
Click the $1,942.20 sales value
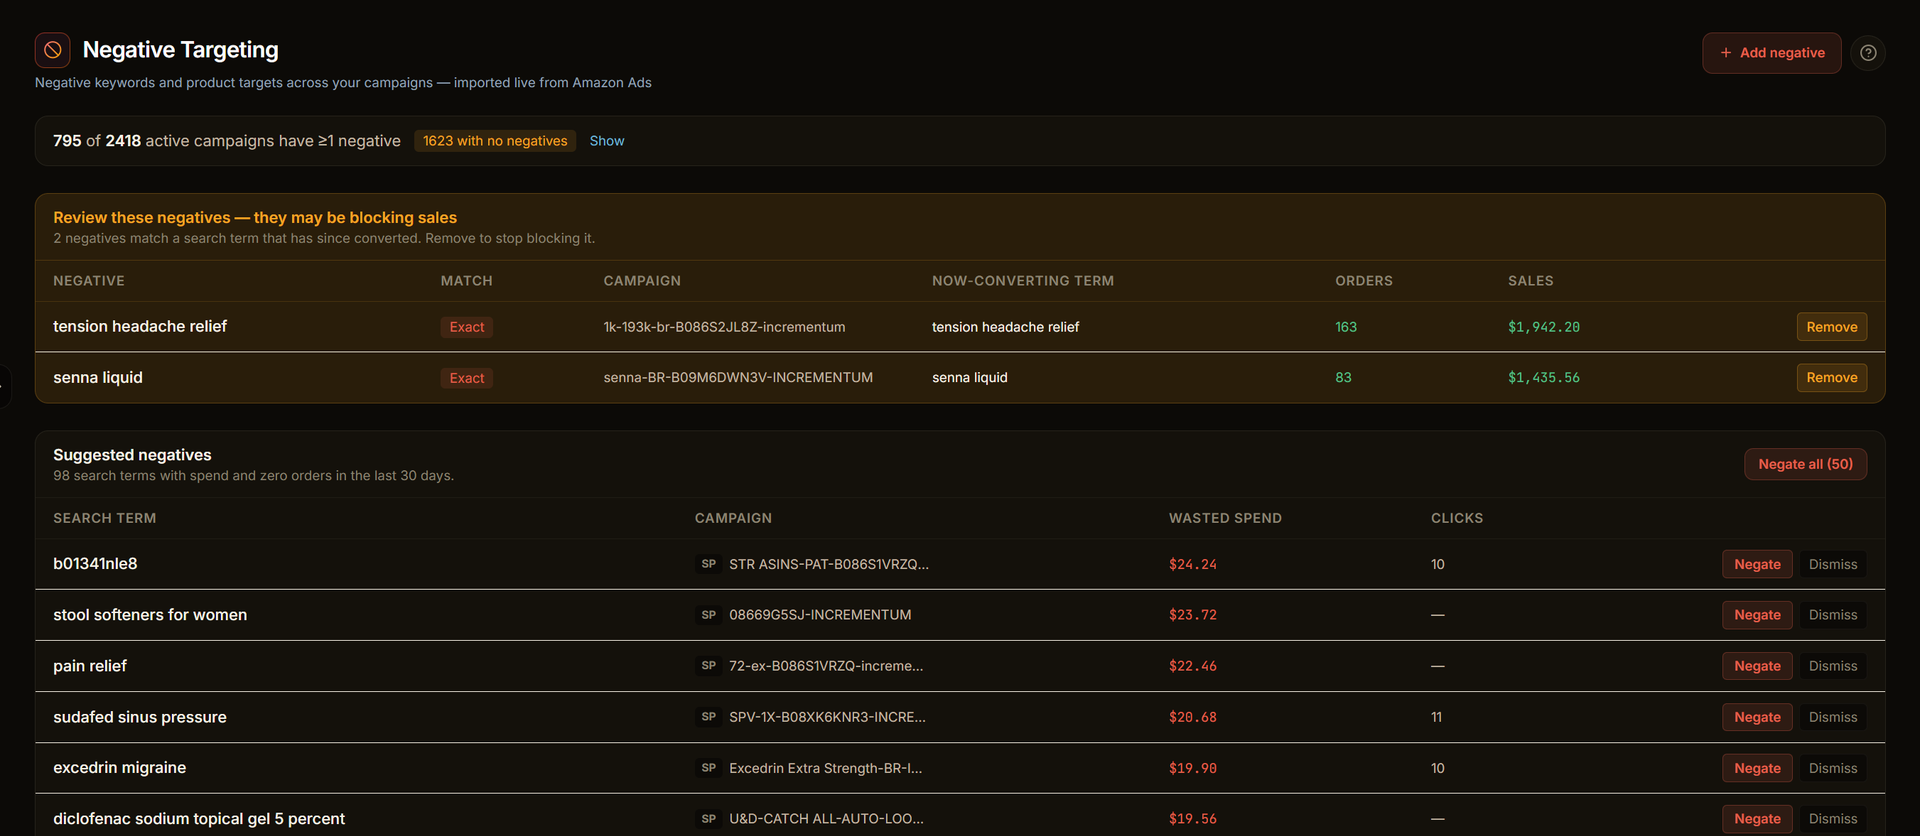1544,327
